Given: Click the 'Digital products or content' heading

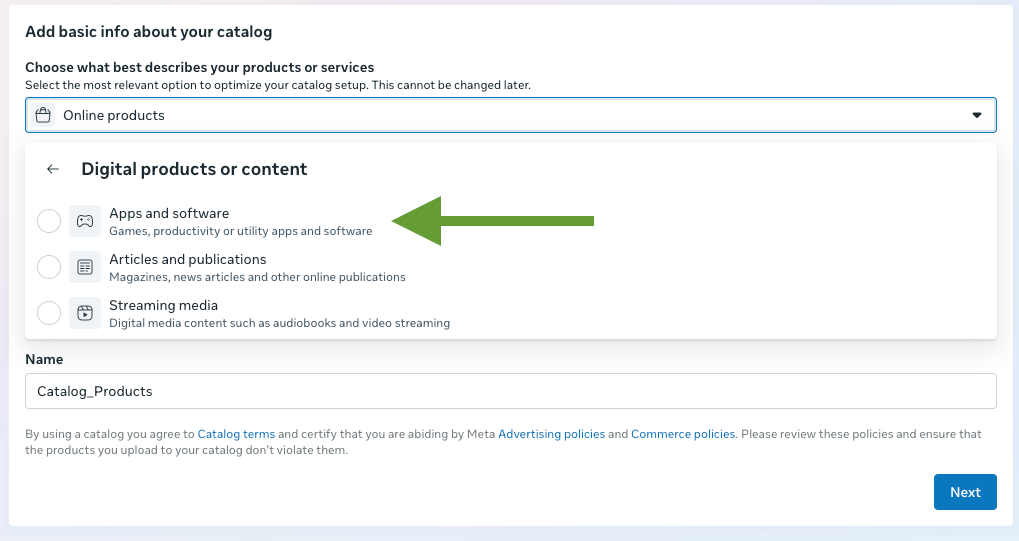Looking at the screenshot, I should [194, 169].
